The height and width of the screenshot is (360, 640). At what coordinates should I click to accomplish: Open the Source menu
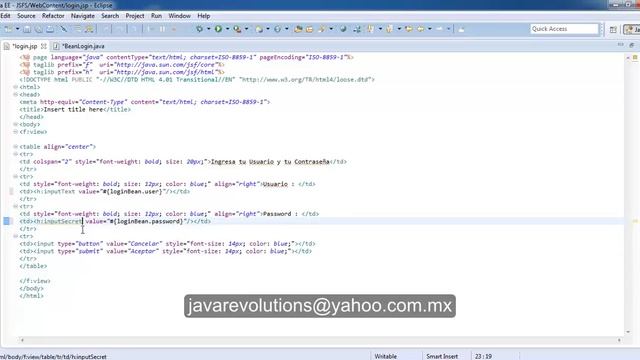(x=26, y=16)
